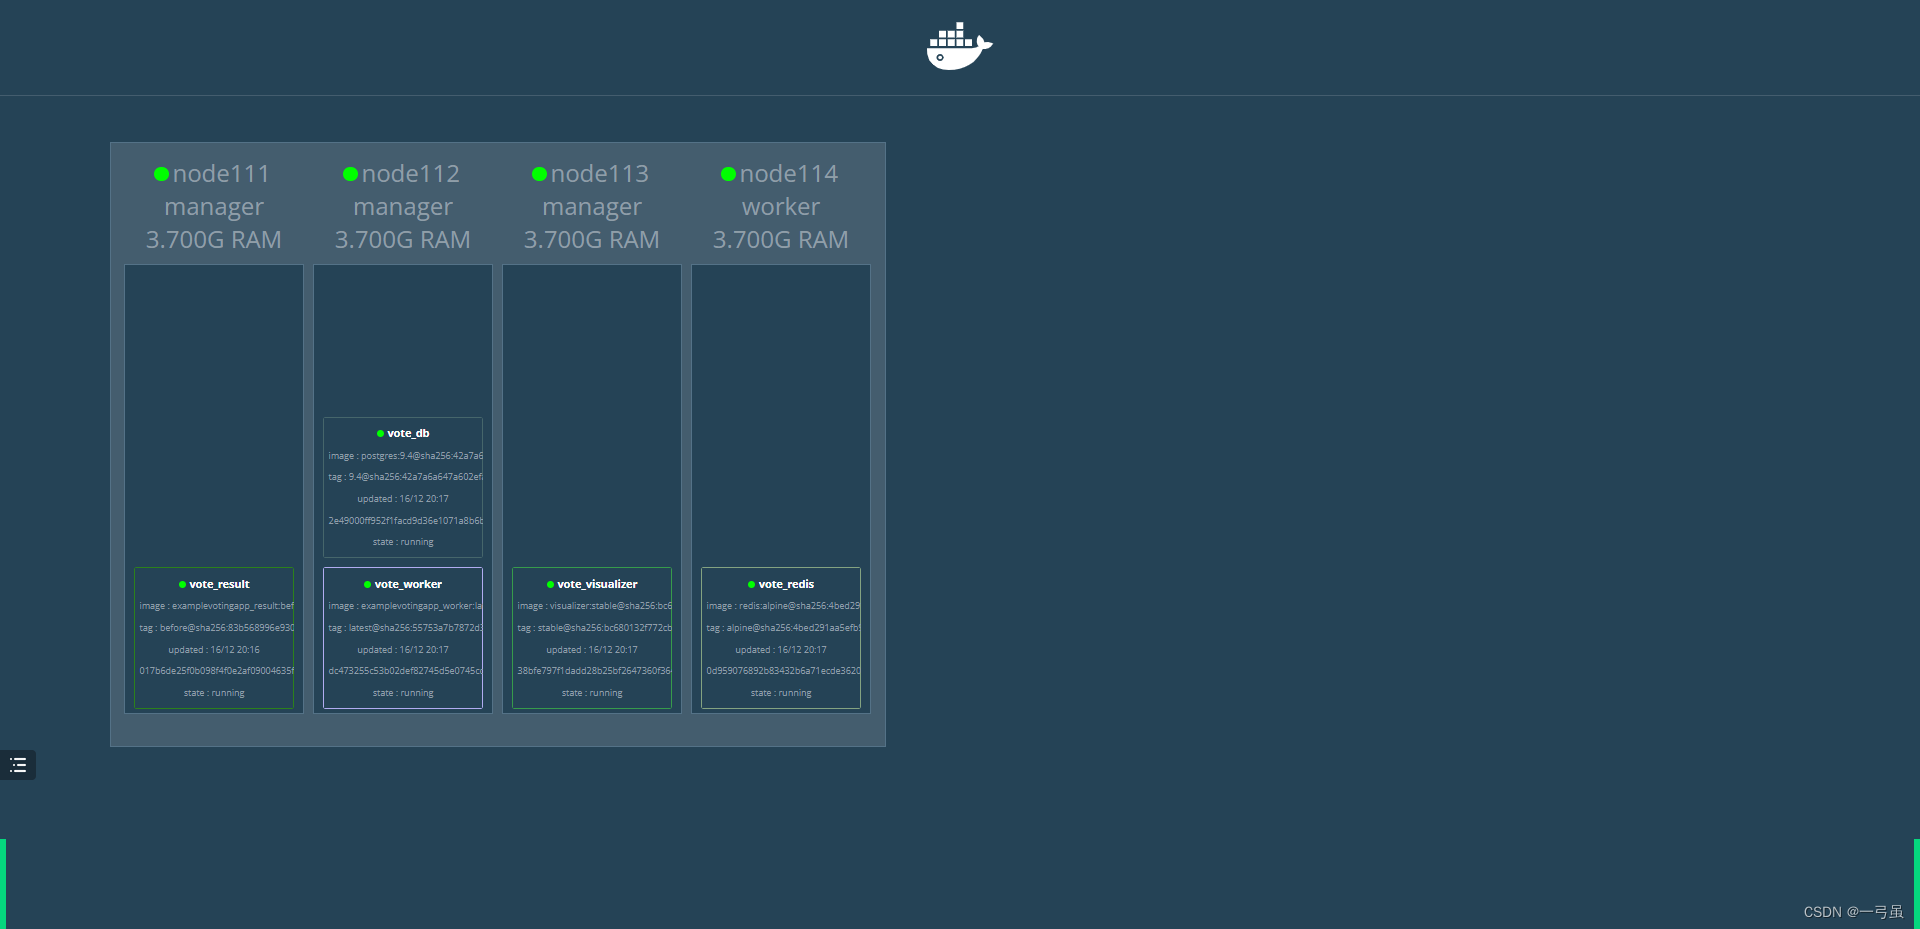The height and width of the screenshot is (929, 1920).
Task: Click node112's green status indicator
Action: (x=350, y=173)
